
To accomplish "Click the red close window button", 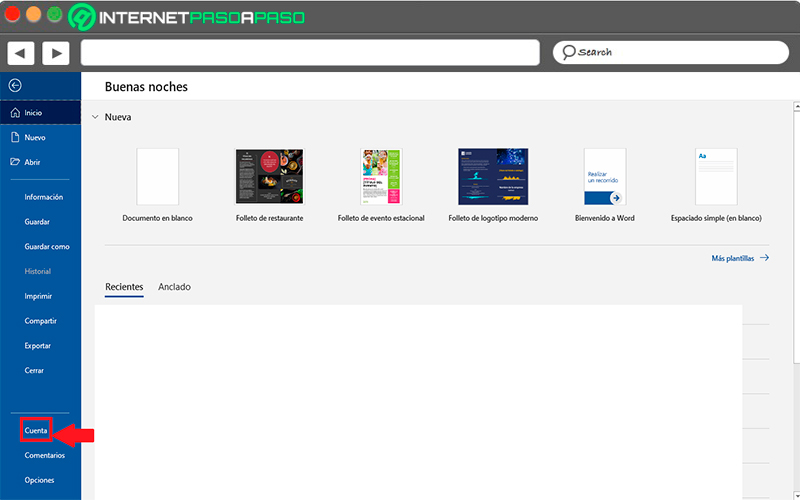I will pyautogui.click(x=11, y=14).
